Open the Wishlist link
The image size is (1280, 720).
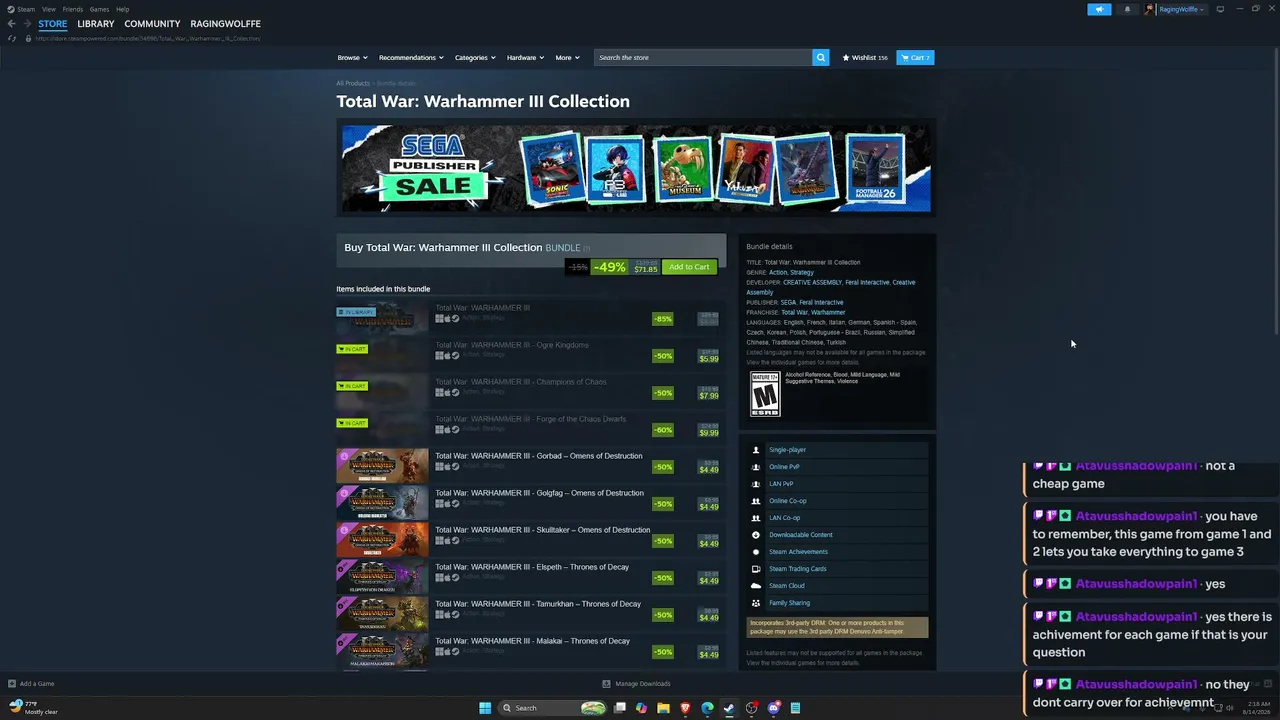[865, 58]
